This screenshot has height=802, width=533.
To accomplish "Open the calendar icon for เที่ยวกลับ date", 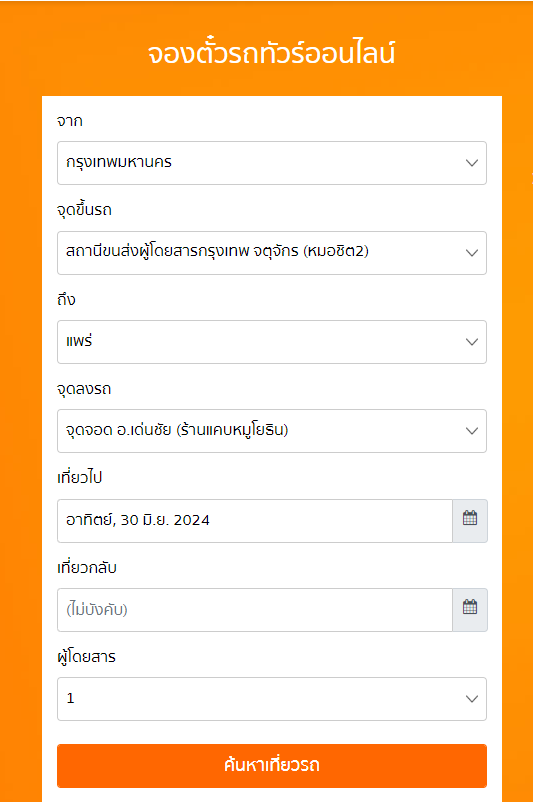I will click(470, 610).
